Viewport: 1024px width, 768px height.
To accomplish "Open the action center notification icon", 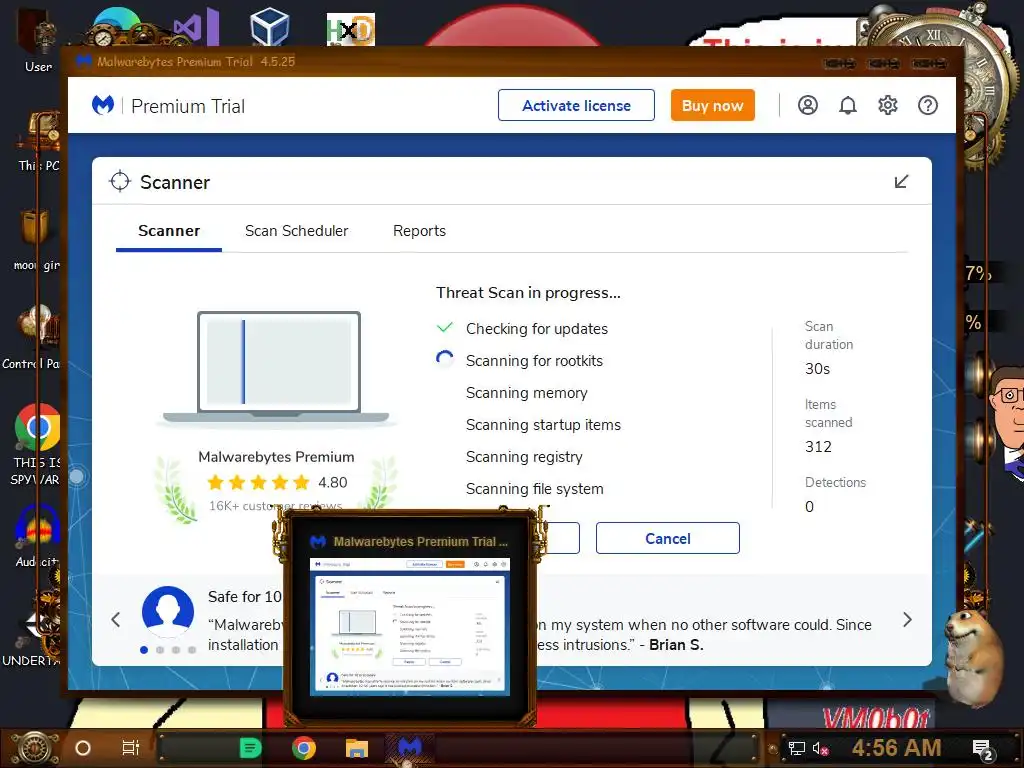I will pyautogui.click(x=982, y=749).
